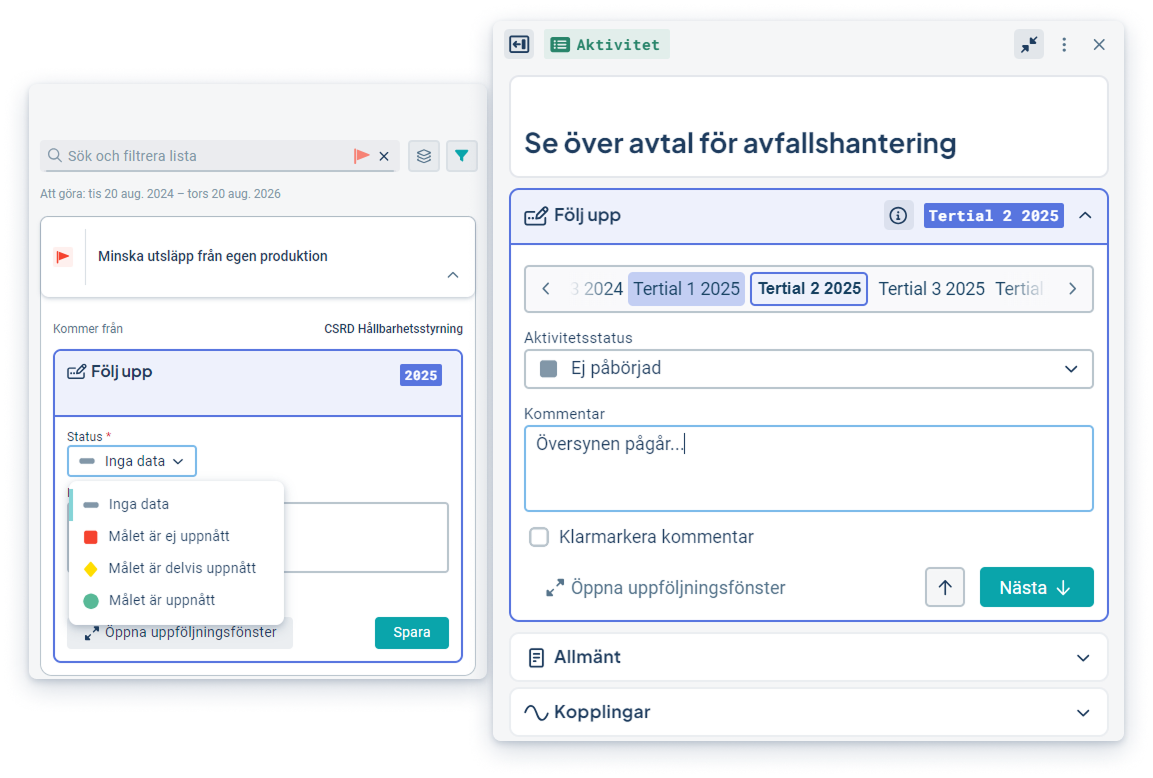
Task: Tick the Klarmarkera kommentar checkbox
Action: pos(539,537)
